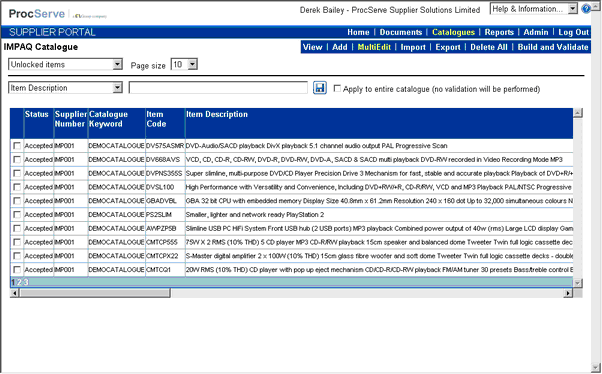Tick checkbox for item CMTCPX22
The height and width of the screenshot is (374, 602).
[17, 256]
